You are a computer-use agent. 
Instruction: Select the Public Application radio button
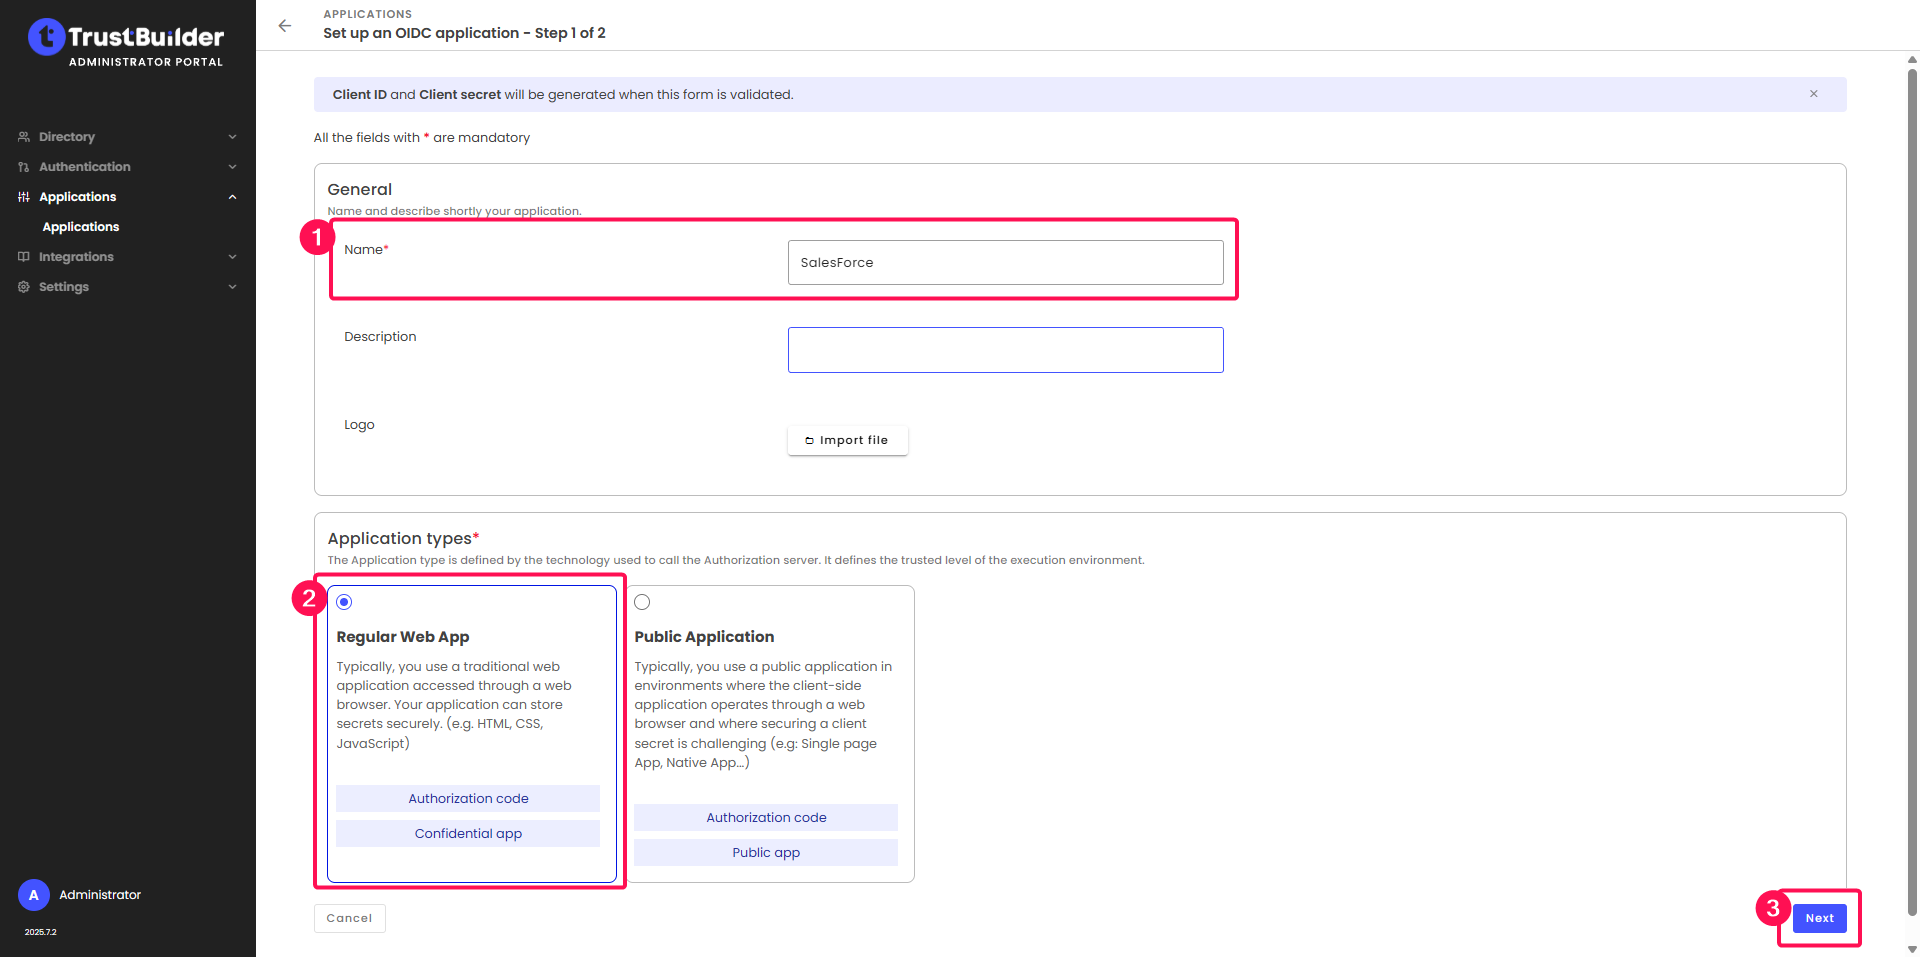pos(642,602)
